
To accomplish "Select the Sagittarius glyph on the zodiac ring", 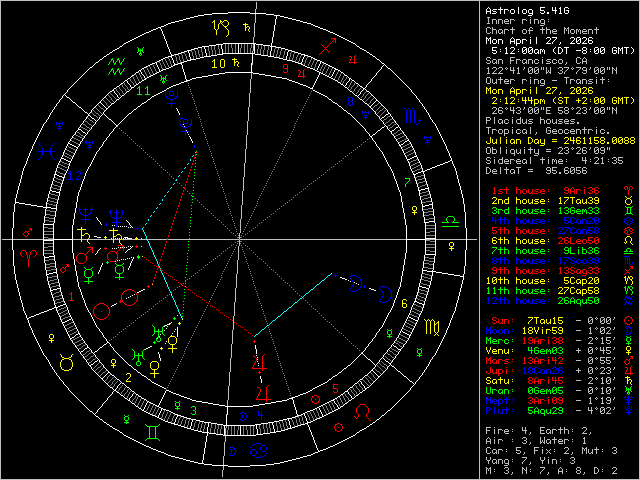I will [x=327, y=46].
